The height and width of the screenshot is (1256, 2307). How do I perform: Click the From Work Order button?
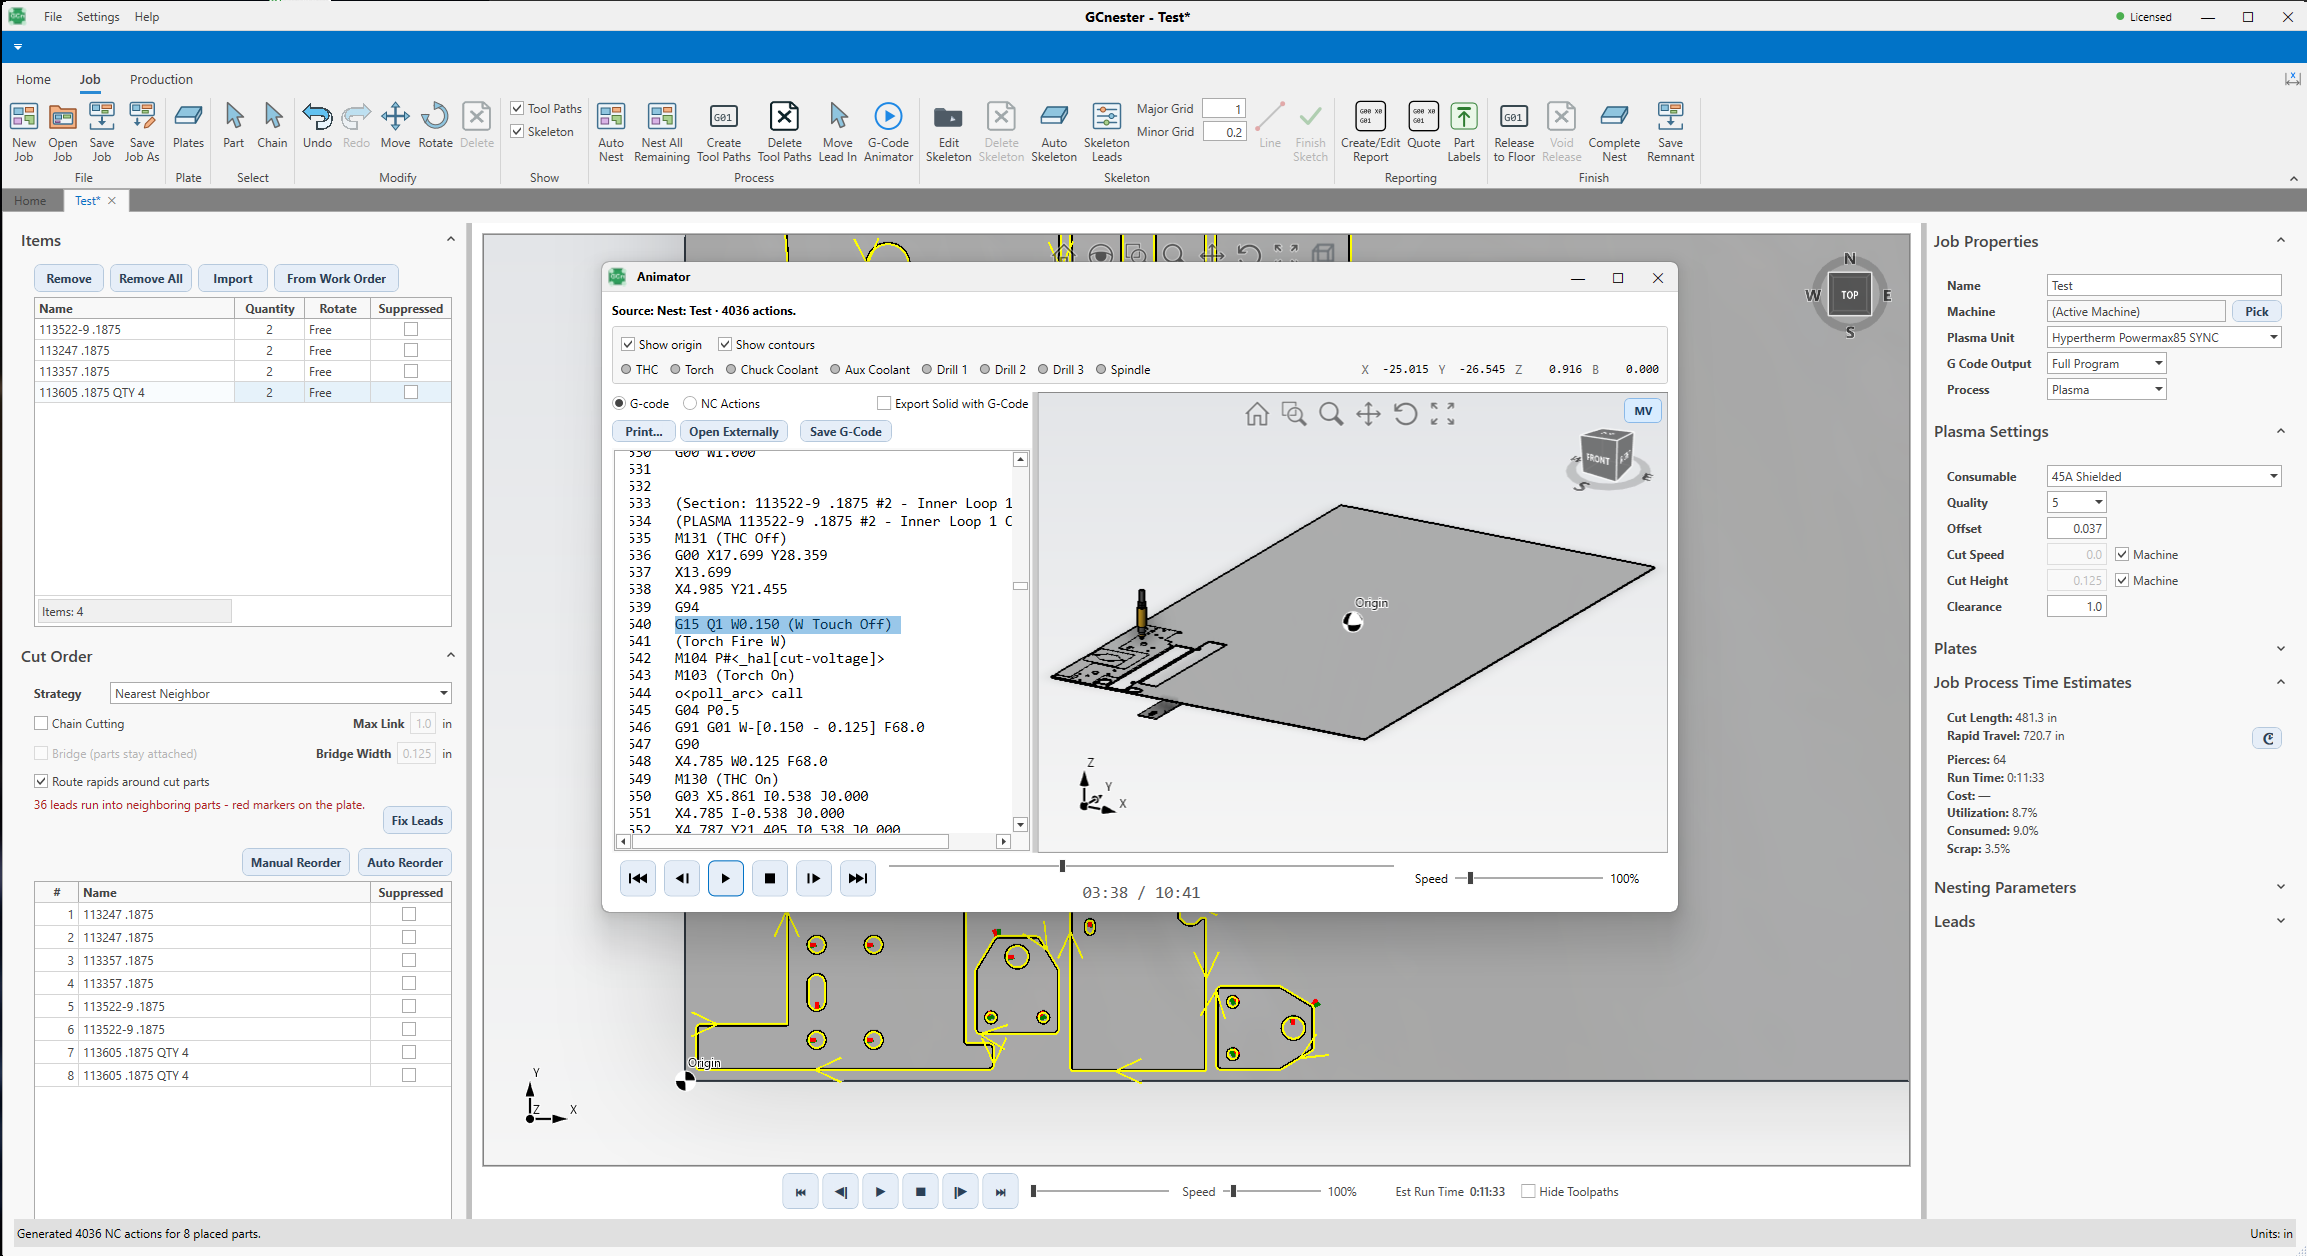[x=336, y=278]
